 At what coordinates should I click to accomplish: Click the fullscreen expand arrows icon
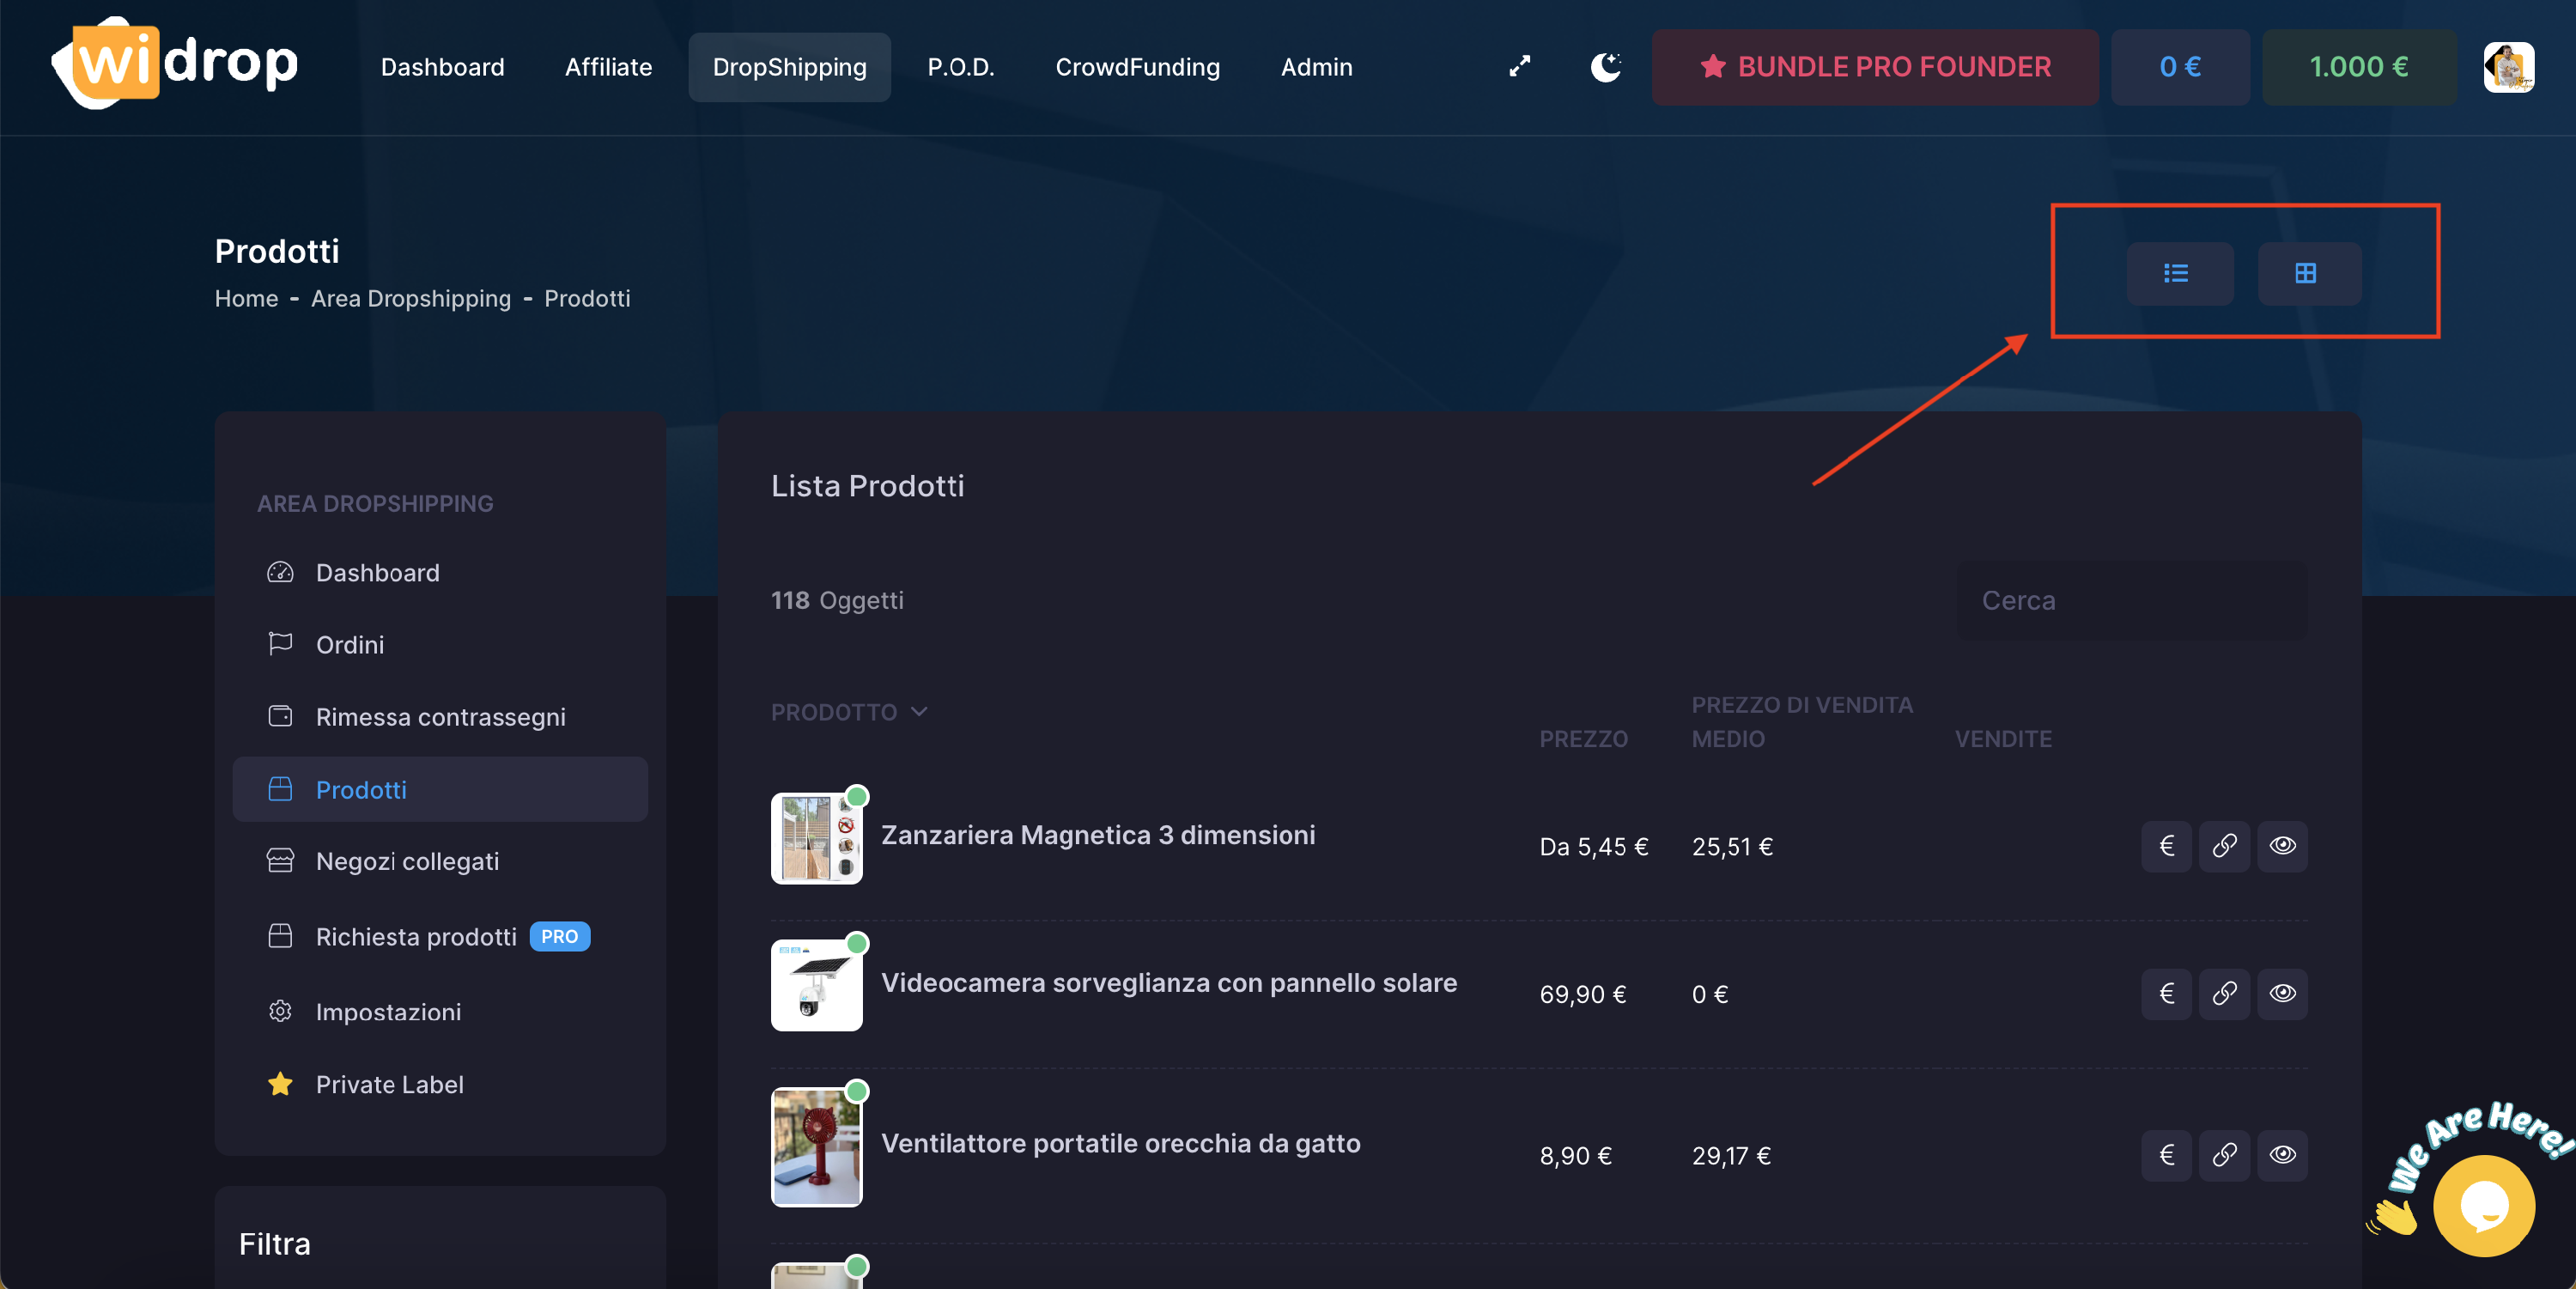(x=1519, y=66)
